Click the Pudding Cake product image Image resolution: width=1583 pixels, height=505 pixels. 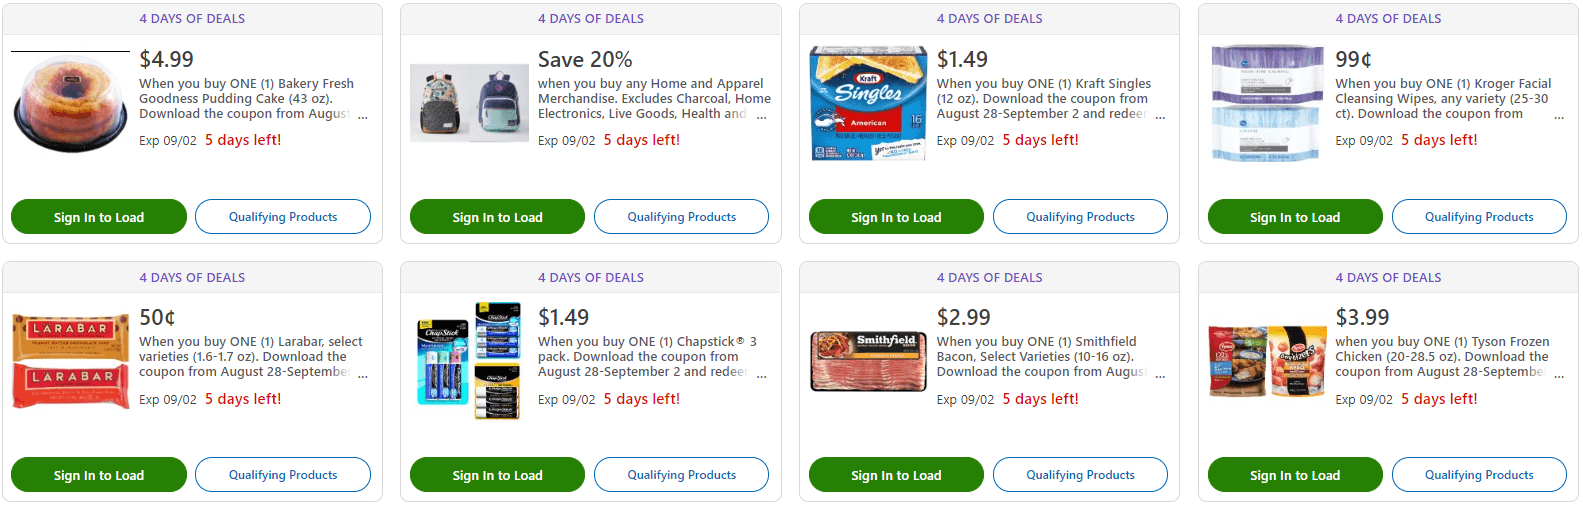pos(70,104)
